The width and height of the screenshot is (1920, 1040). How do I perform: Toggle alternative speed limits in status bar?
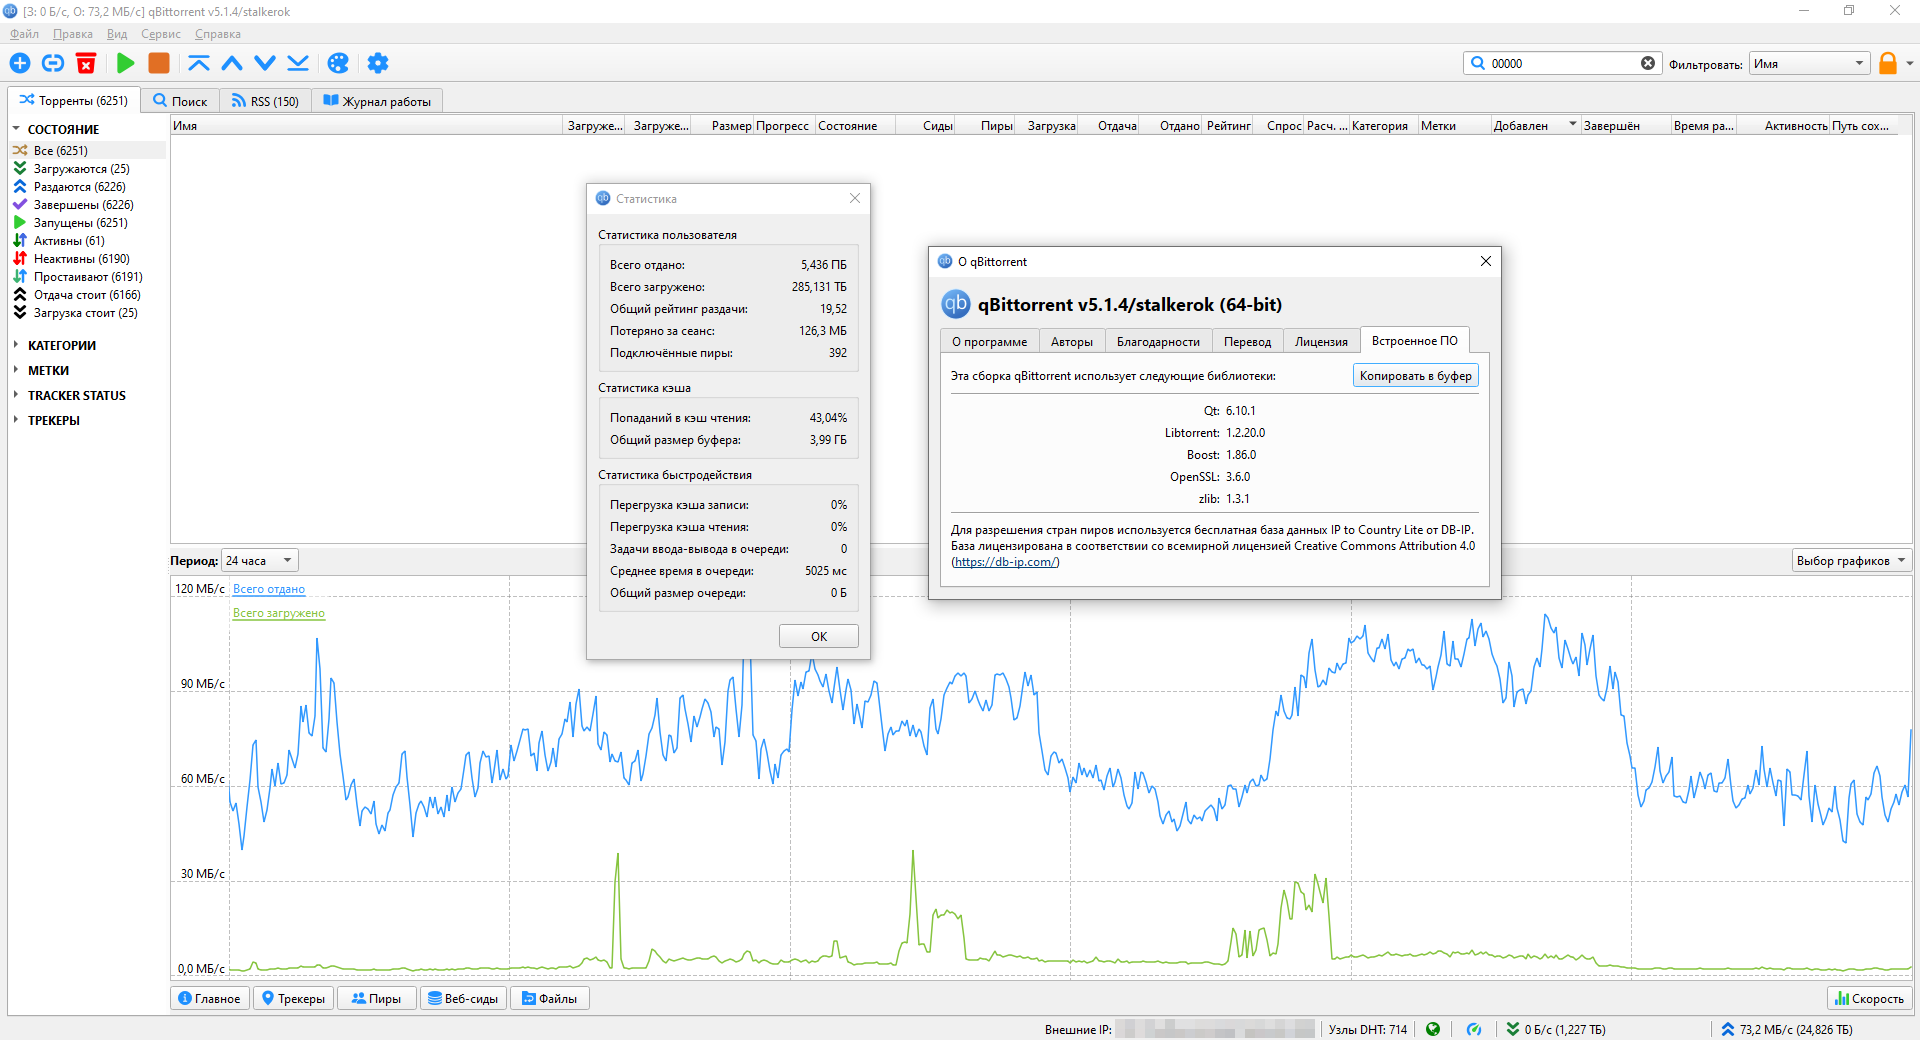pos(1473,1029)
